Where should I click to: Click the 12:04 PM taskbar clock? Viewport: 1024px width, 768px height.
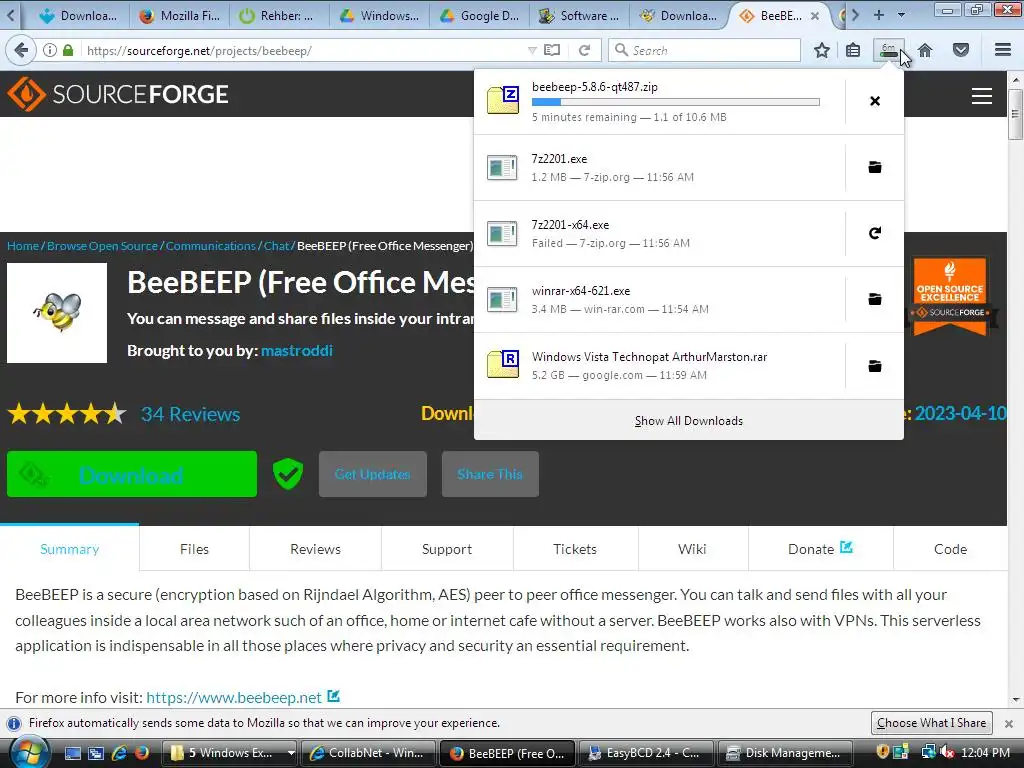click(985, 753)
